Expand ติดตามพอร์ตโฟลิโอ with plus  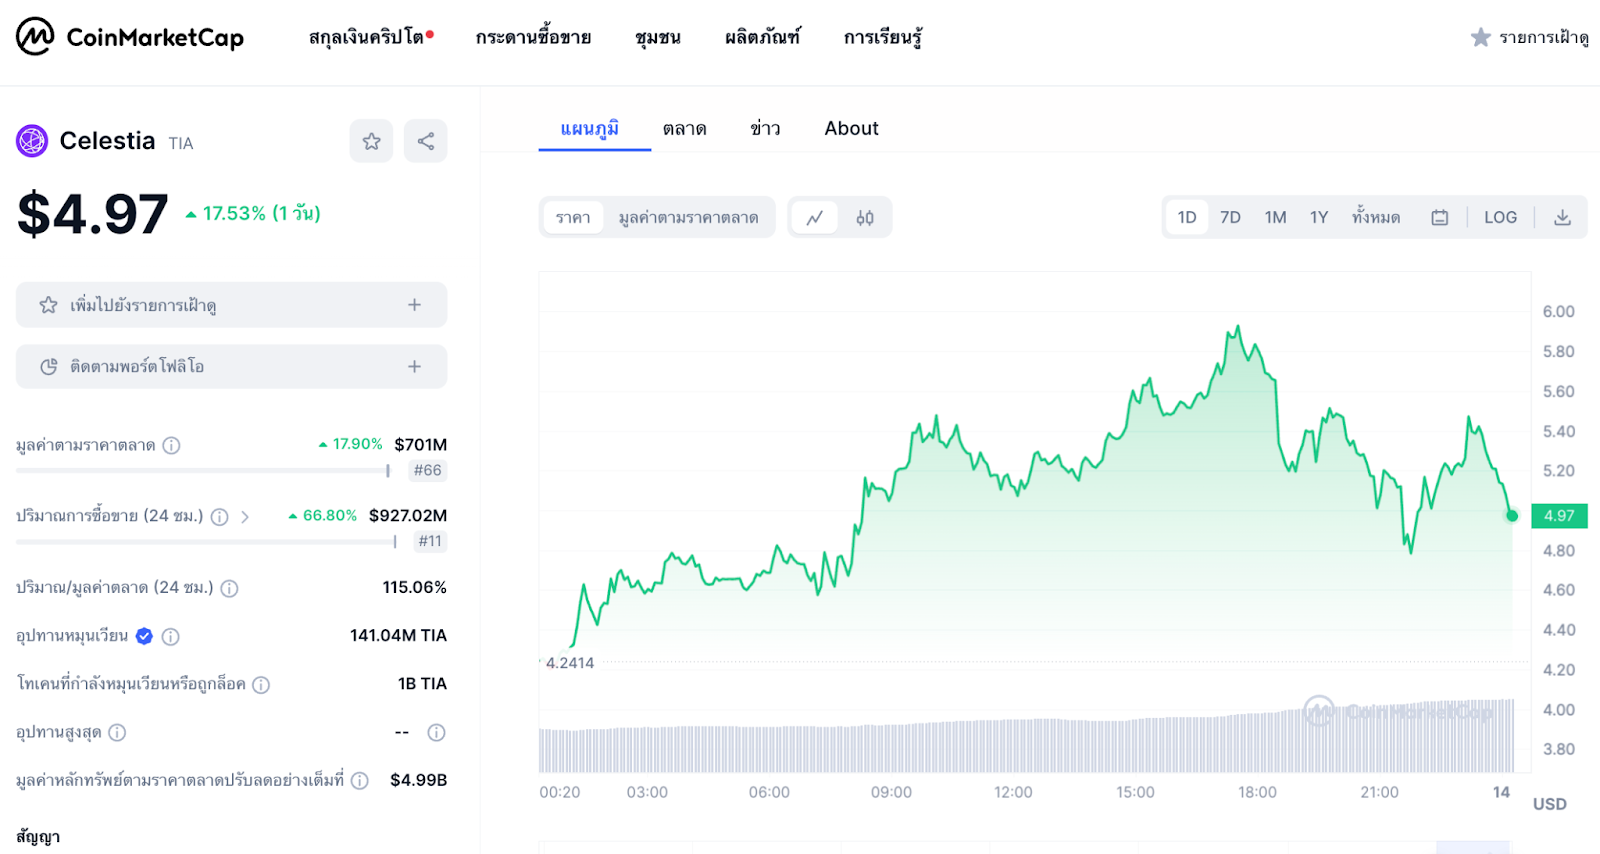[414, 367]
